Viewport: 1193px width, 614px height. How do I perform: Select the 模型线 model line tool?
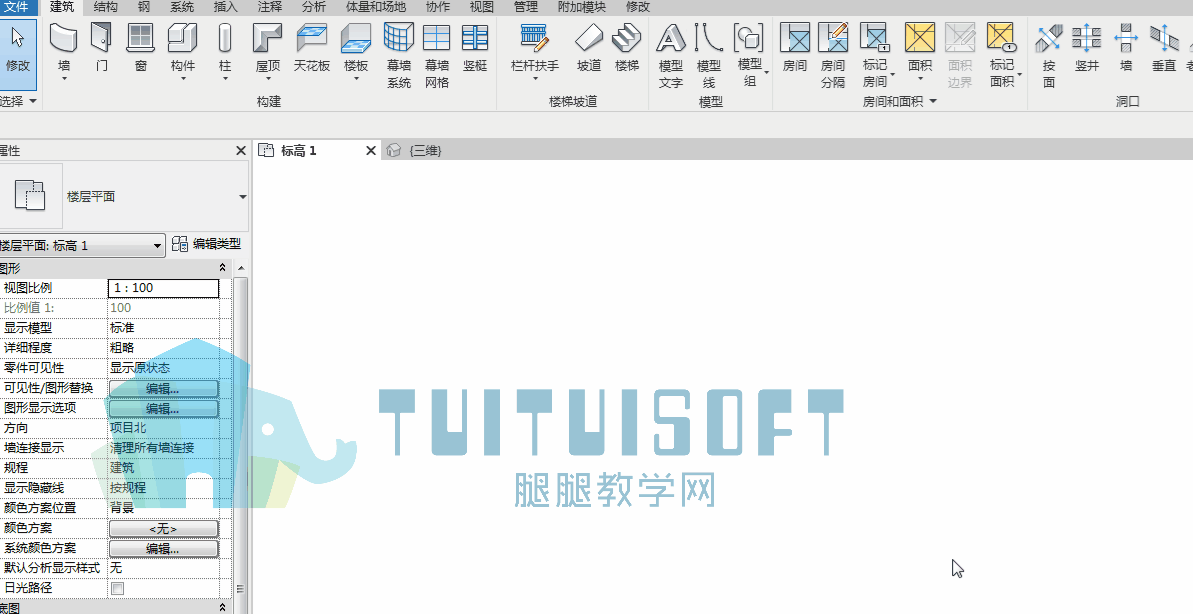709,55
